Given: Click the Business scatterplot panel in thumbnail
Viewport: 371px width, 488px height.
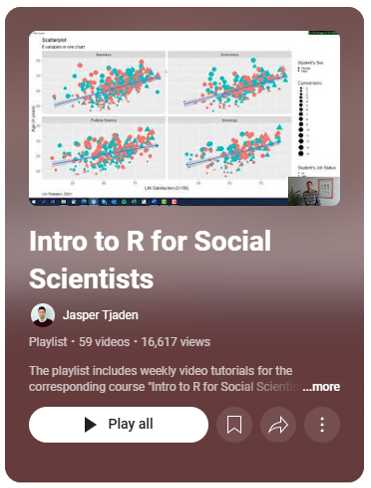Looking at the screenshot, I should point(104,83).
